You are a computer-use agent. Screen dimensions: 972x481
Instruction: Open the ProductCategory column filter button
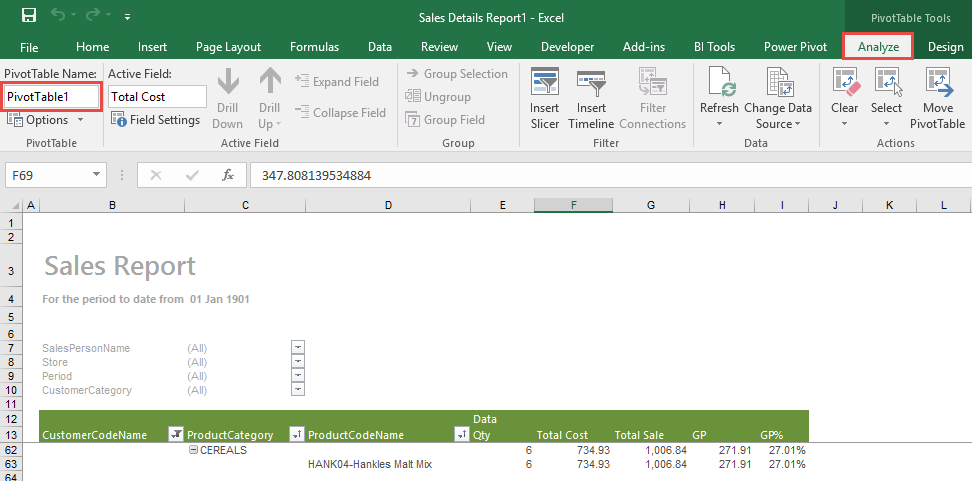(297, 435)
